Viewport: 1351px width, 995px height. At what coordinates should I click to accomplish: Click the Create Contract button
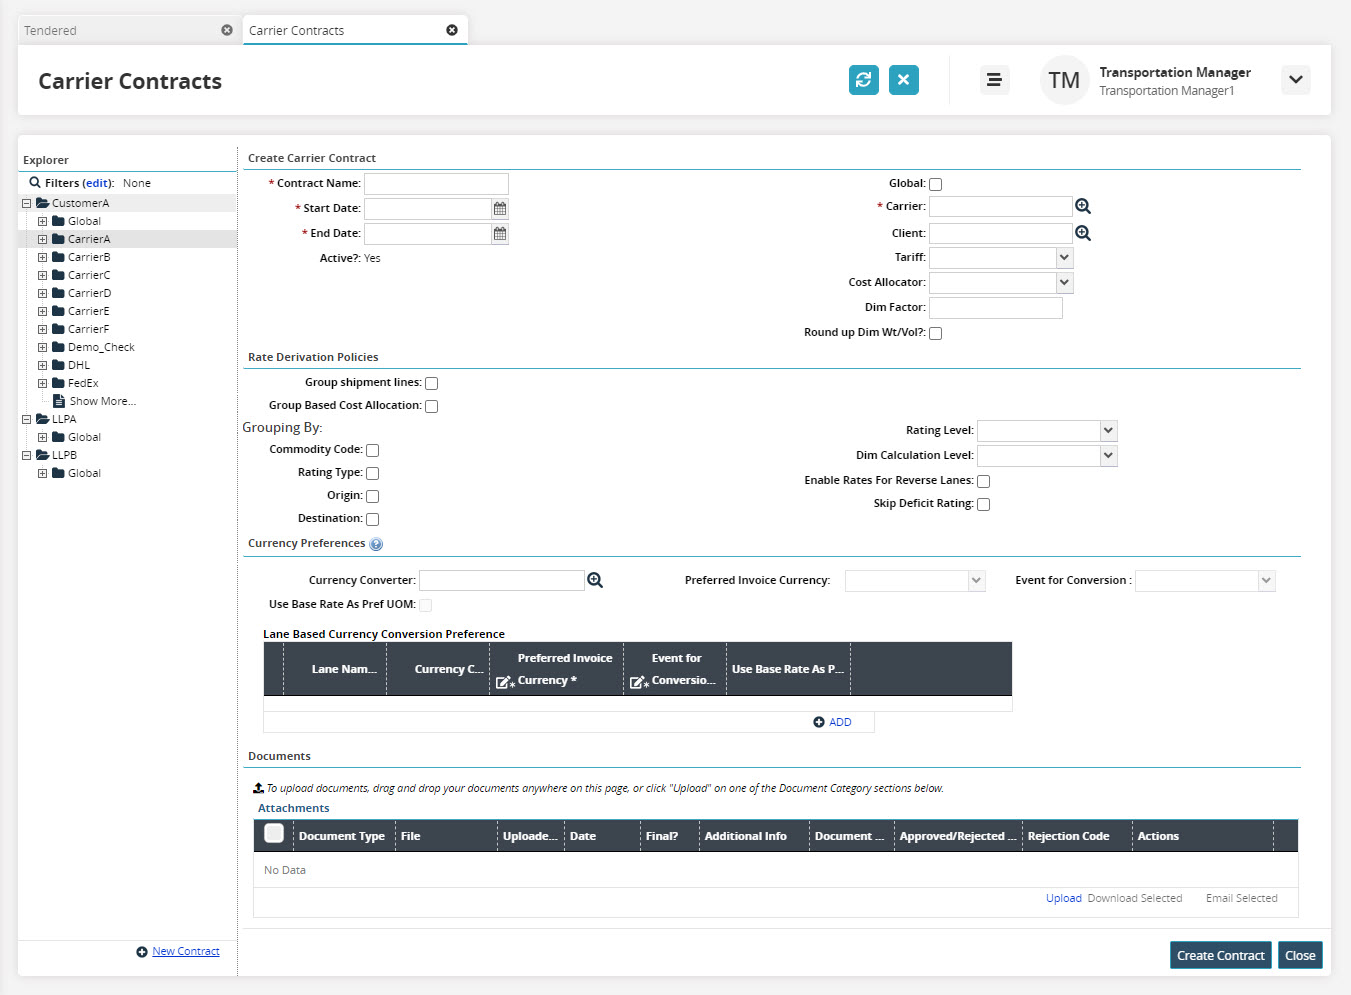[x=1220, y=955]
